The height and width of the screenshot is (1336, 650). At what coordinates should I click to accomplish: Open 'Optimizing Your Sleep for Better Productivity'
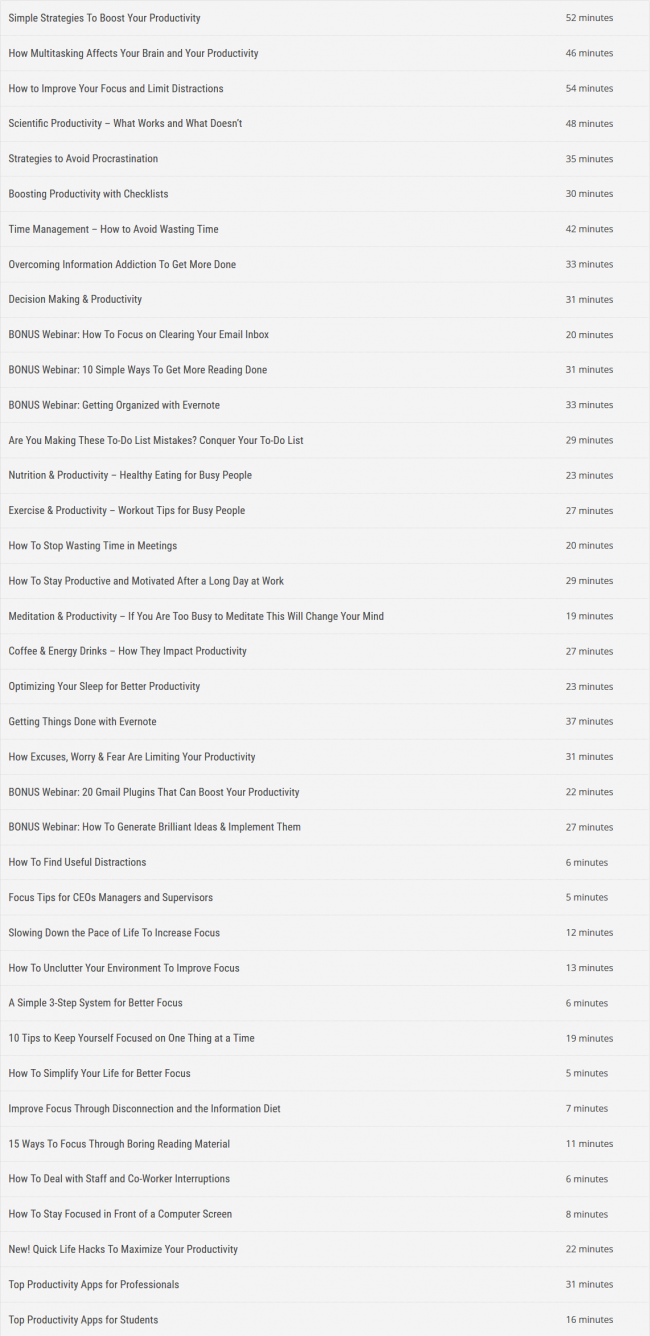click(x=104, y=686)
